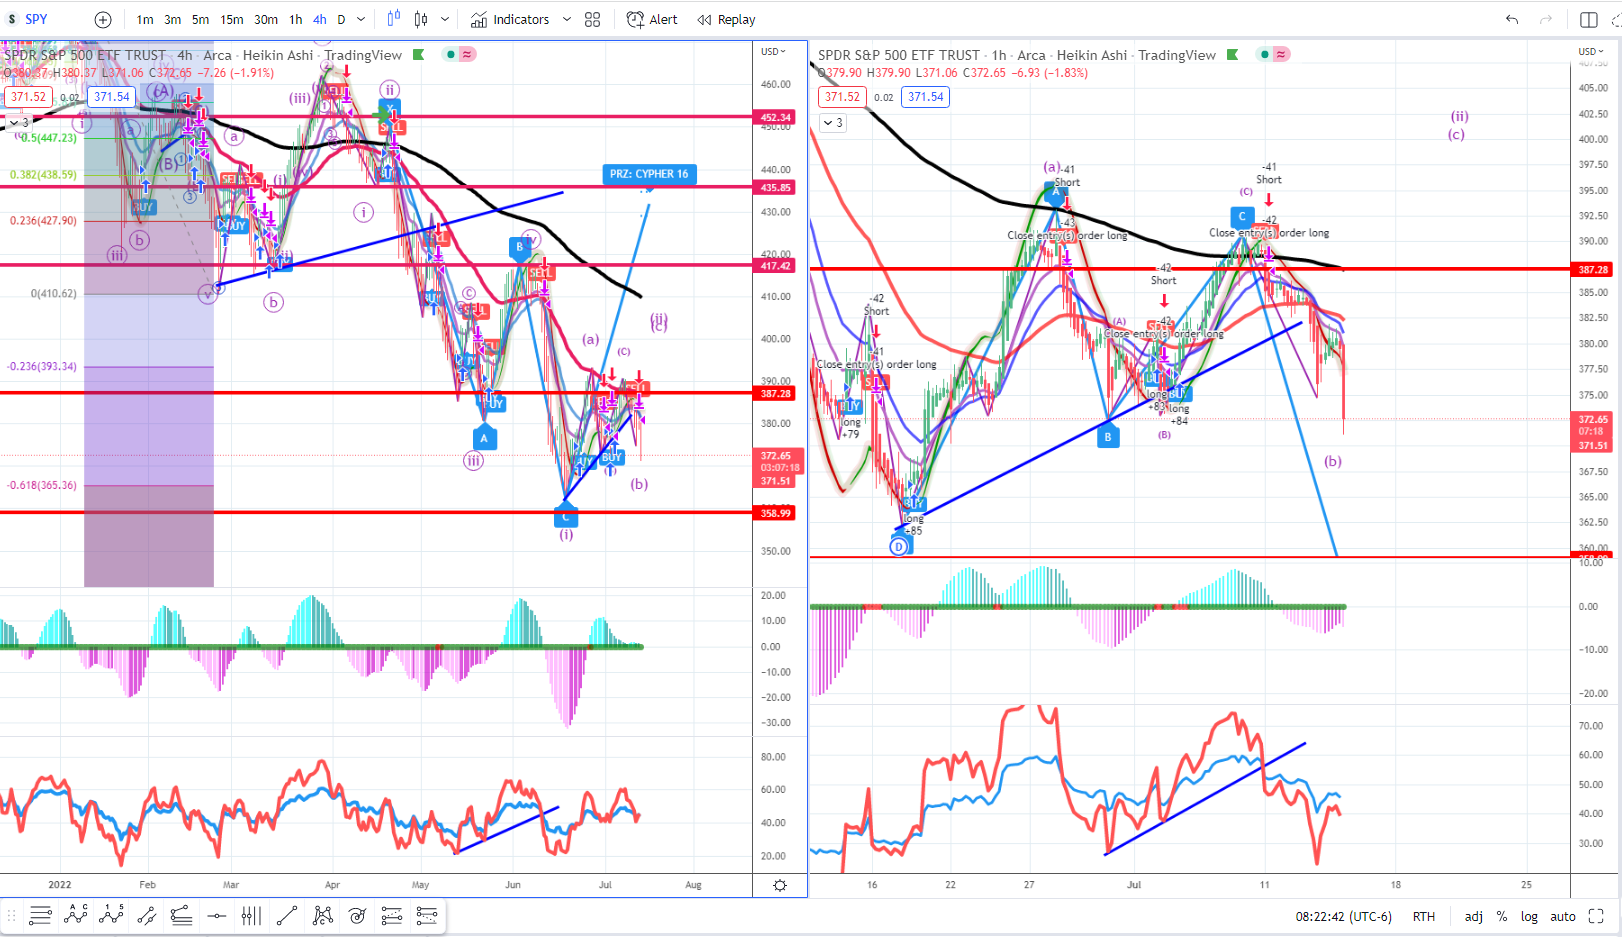Click the 08:22:42 (UTC-6) timezone clock
Viewport: 1622px width, 937px height.
(1343, 916)
